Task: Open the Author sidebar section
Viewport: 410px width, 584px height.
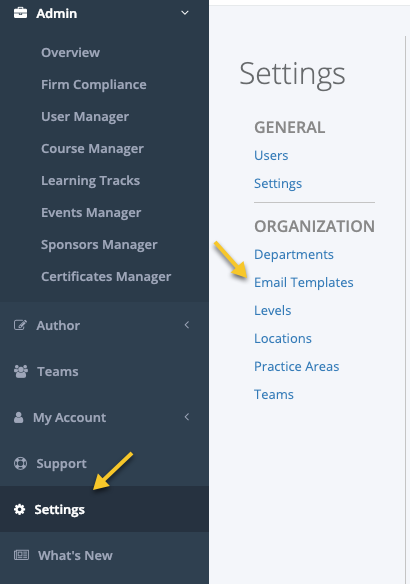Action: 58,326
